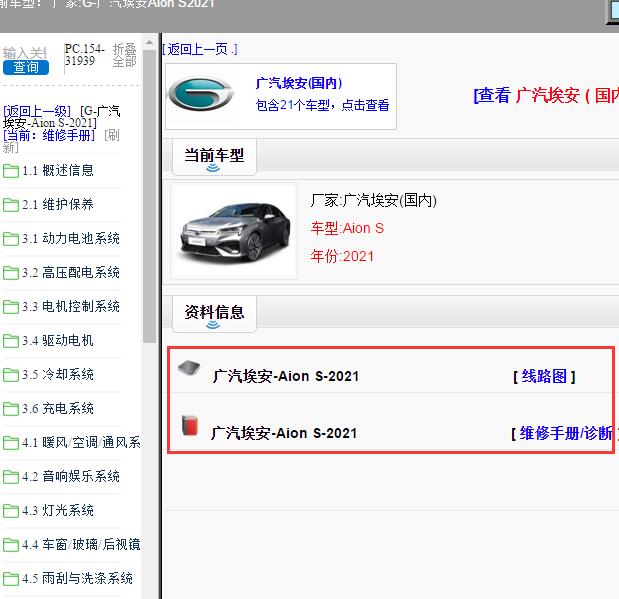
Task: Click G-广汽埃安-Aion S-2021 breadcrumb text
Action: [x=62, y=117]
